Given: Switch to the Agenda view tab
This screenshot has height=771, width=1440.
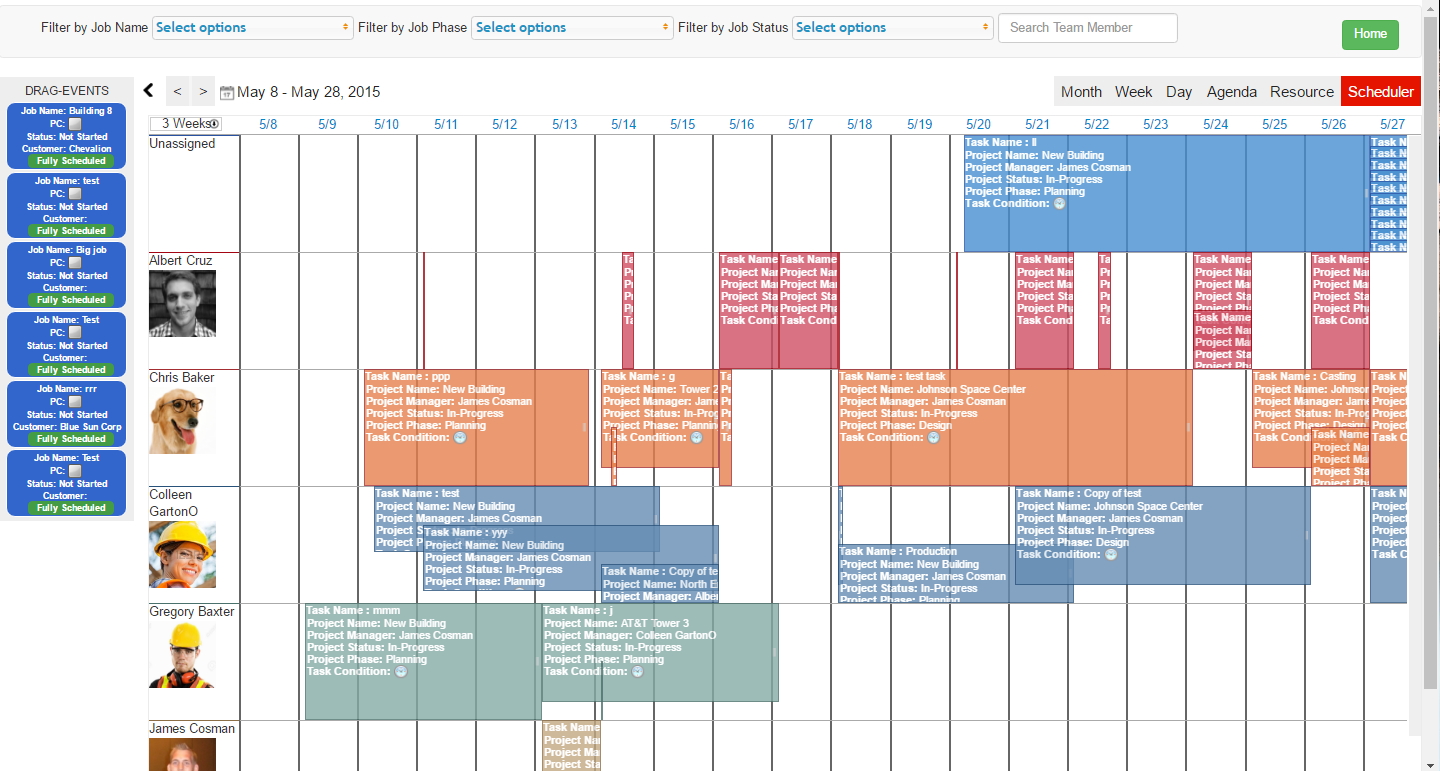Looking at the screenshot, I should pyautogui.click(x=1231, y=91).
